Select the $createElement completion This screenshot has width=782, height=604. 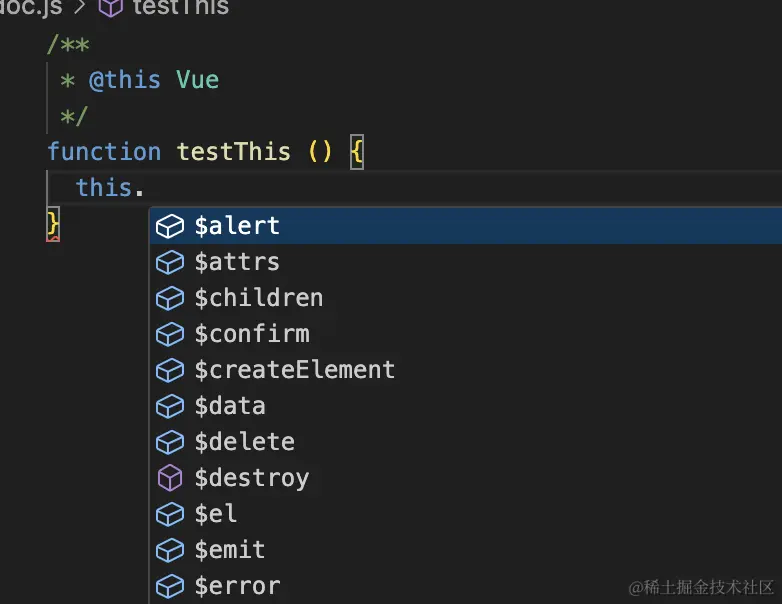click(295, 370)
